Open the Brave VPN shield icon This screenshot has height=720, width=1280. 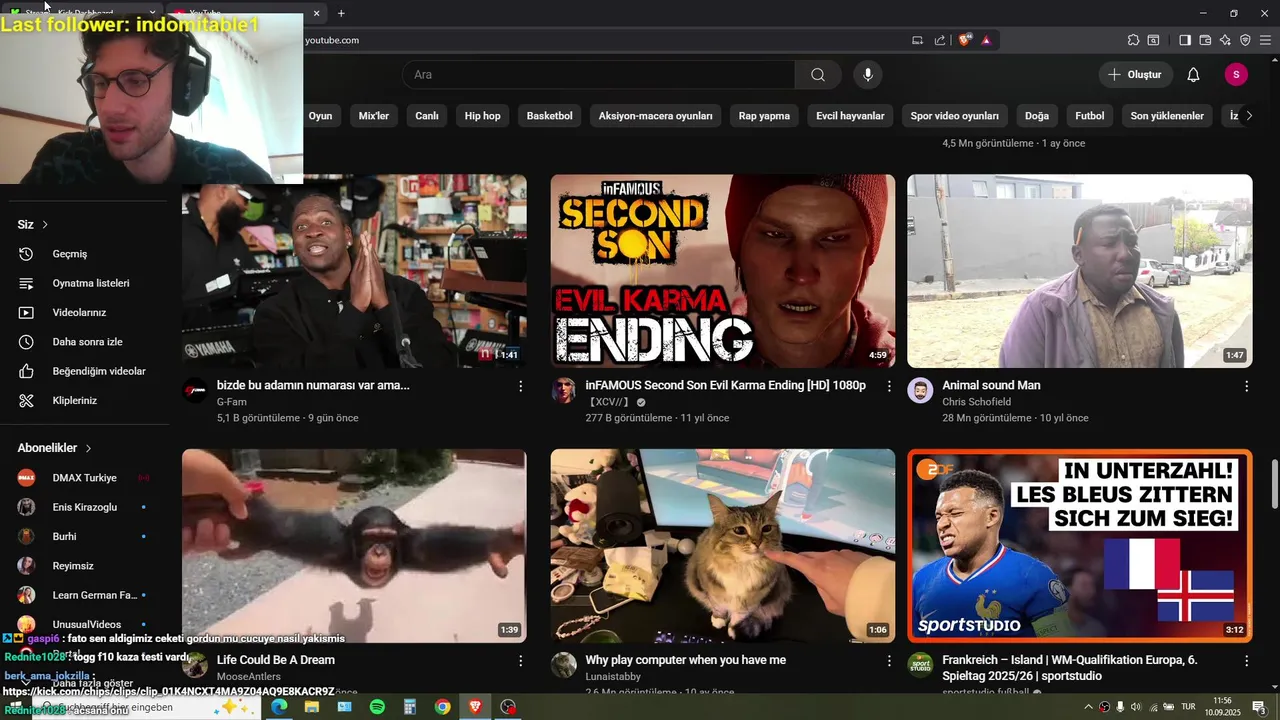click(1245, 40)
